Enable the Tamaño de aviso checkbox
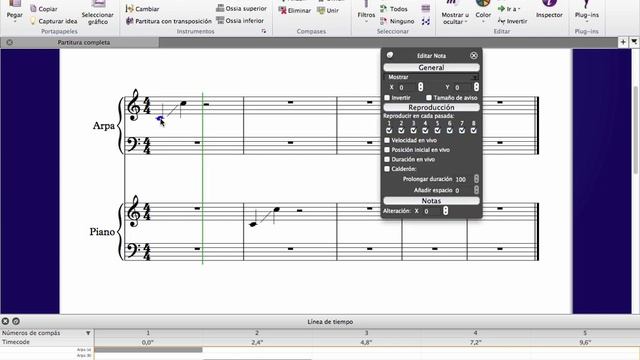Screen dimensions: 640x360 [429, 98]
